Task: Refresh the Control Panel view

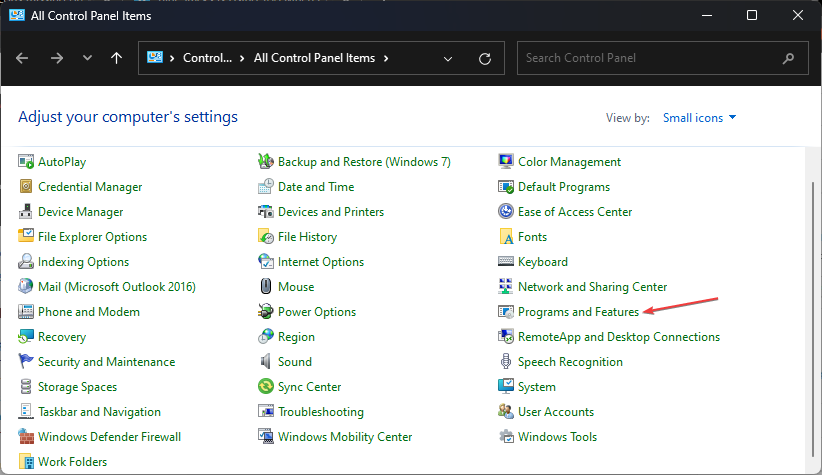Action: click(x=485, y=59)
